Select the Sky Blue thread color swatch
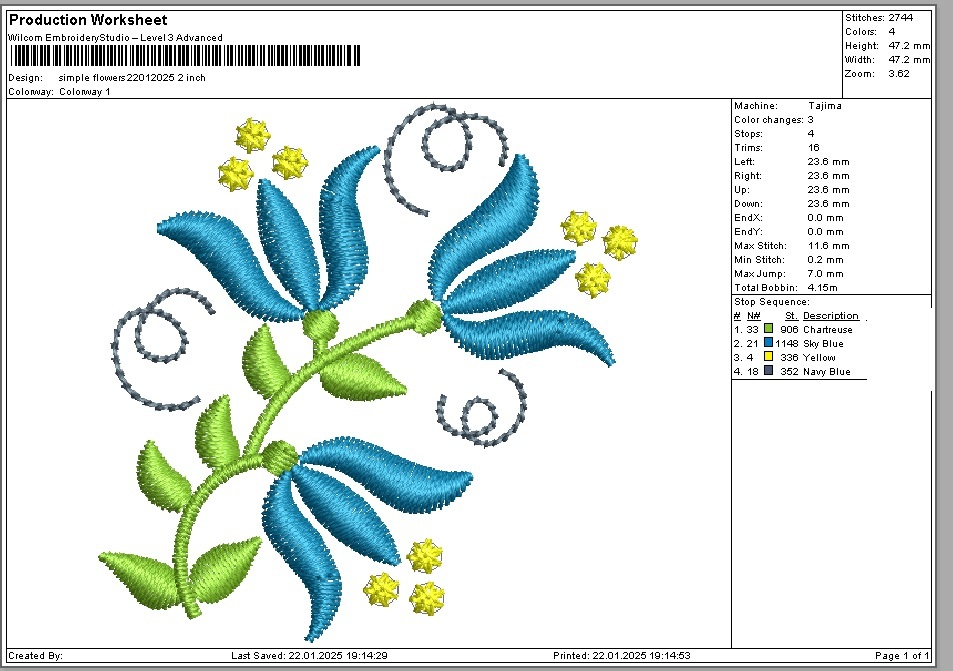Screen dimensions: 953x671 click(x=768, y=343)
